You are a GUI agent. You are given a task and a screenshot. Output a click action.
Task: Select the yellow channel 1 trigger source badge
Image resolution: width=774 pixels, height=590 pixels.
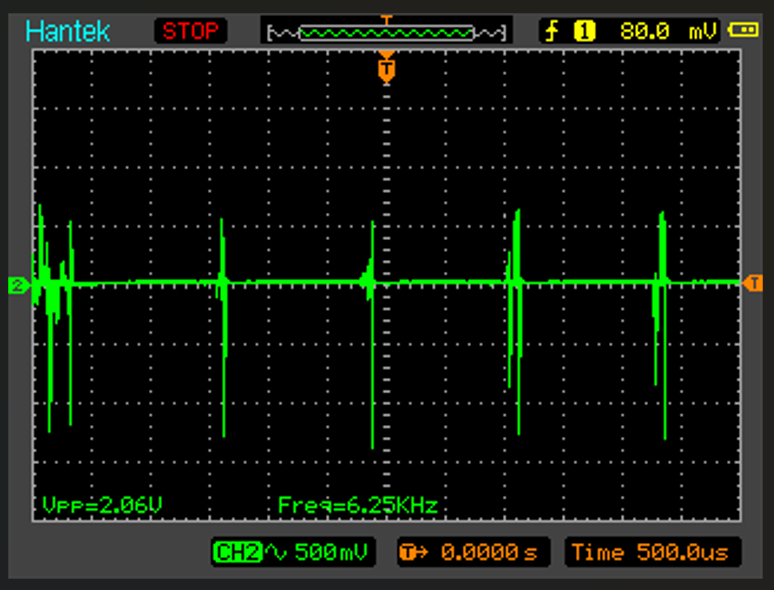coord(584,31)
